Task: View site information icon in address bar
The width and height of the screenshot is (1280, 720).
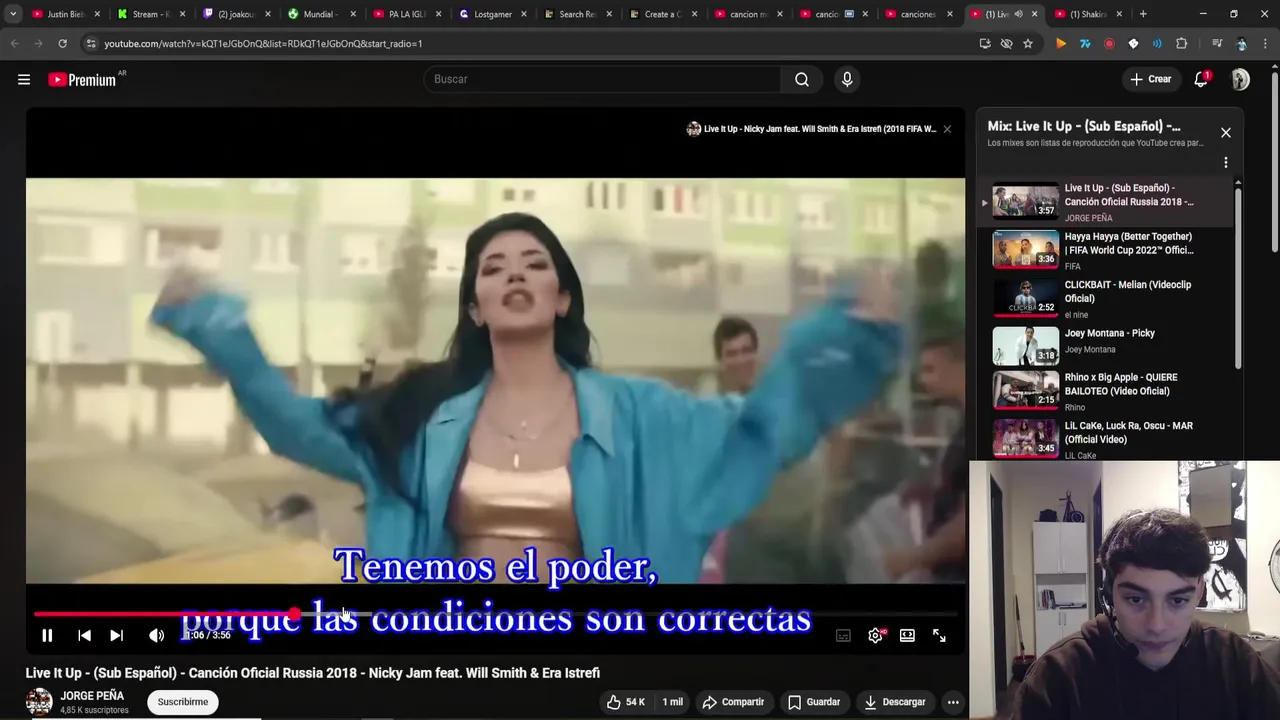Action: point(91,44)
